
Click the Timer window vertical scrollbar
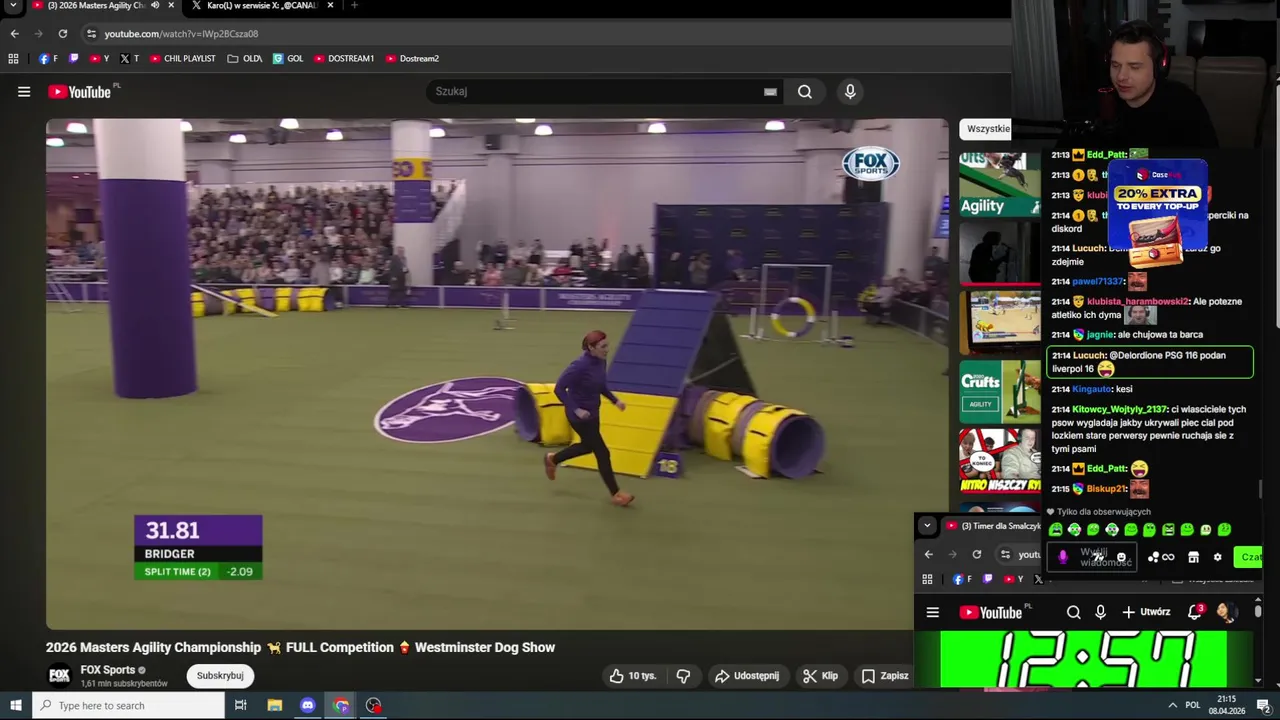1258,610
